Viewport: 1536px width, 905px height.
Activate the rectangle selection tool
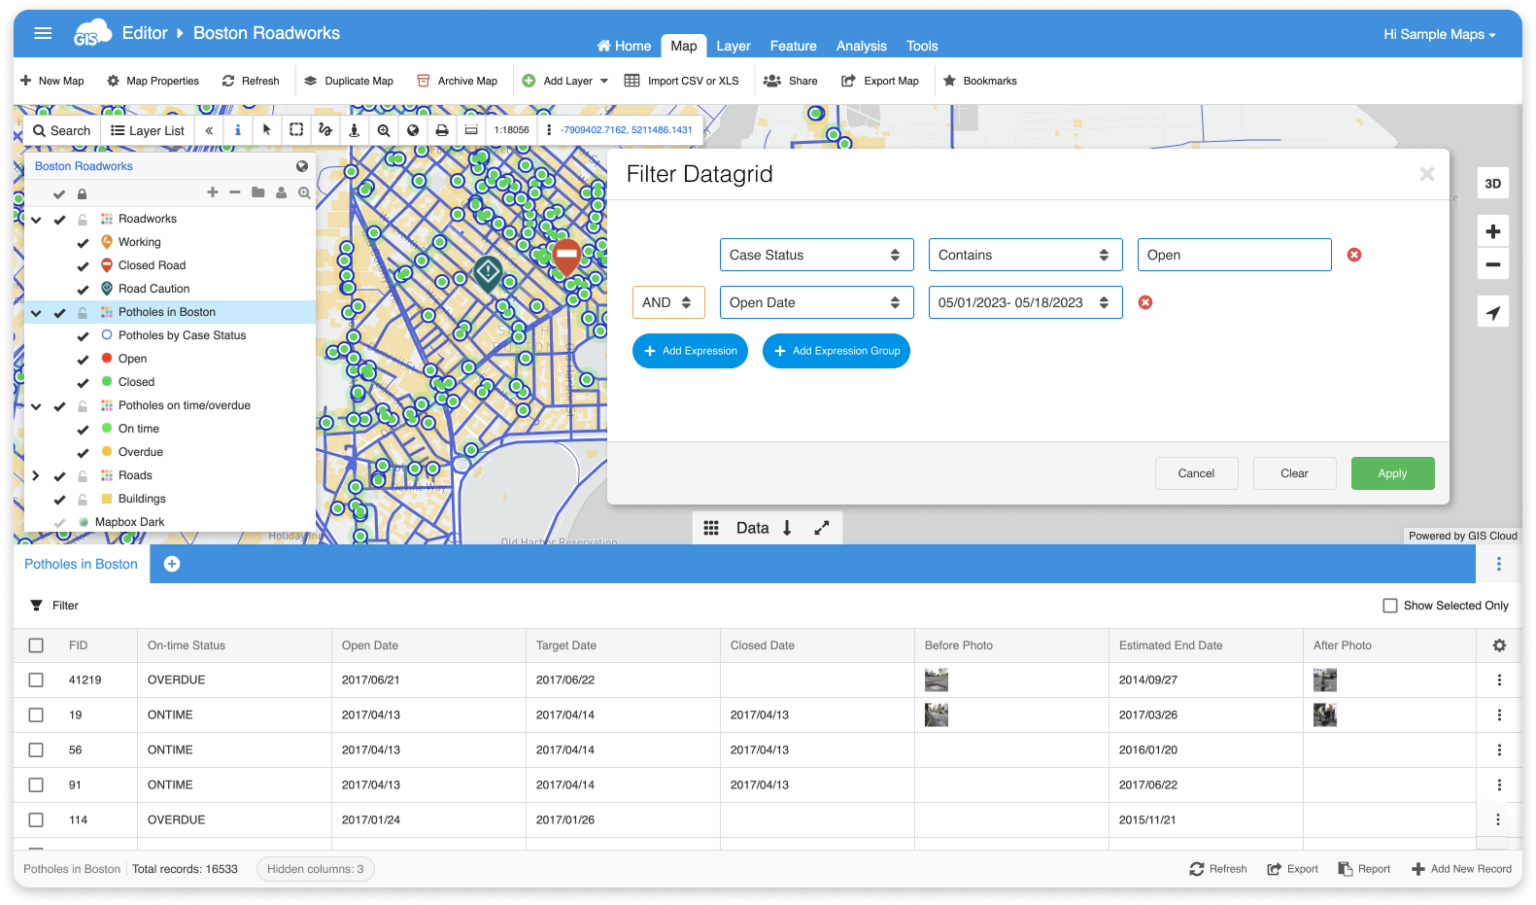[296, 130]
